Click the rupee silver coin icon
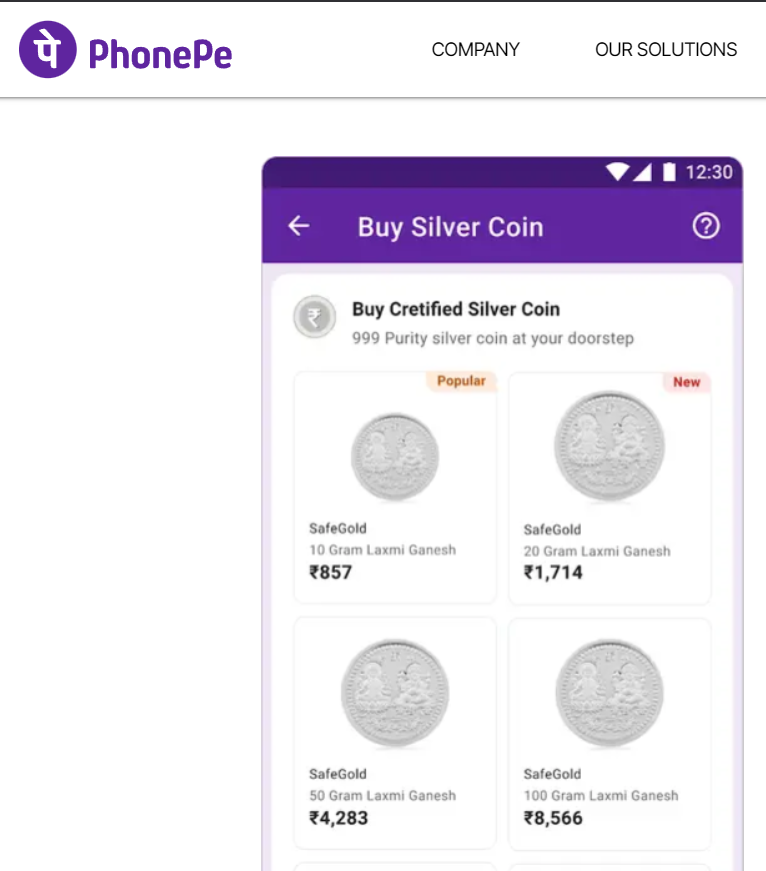766x871 pixels. point(314,319)
